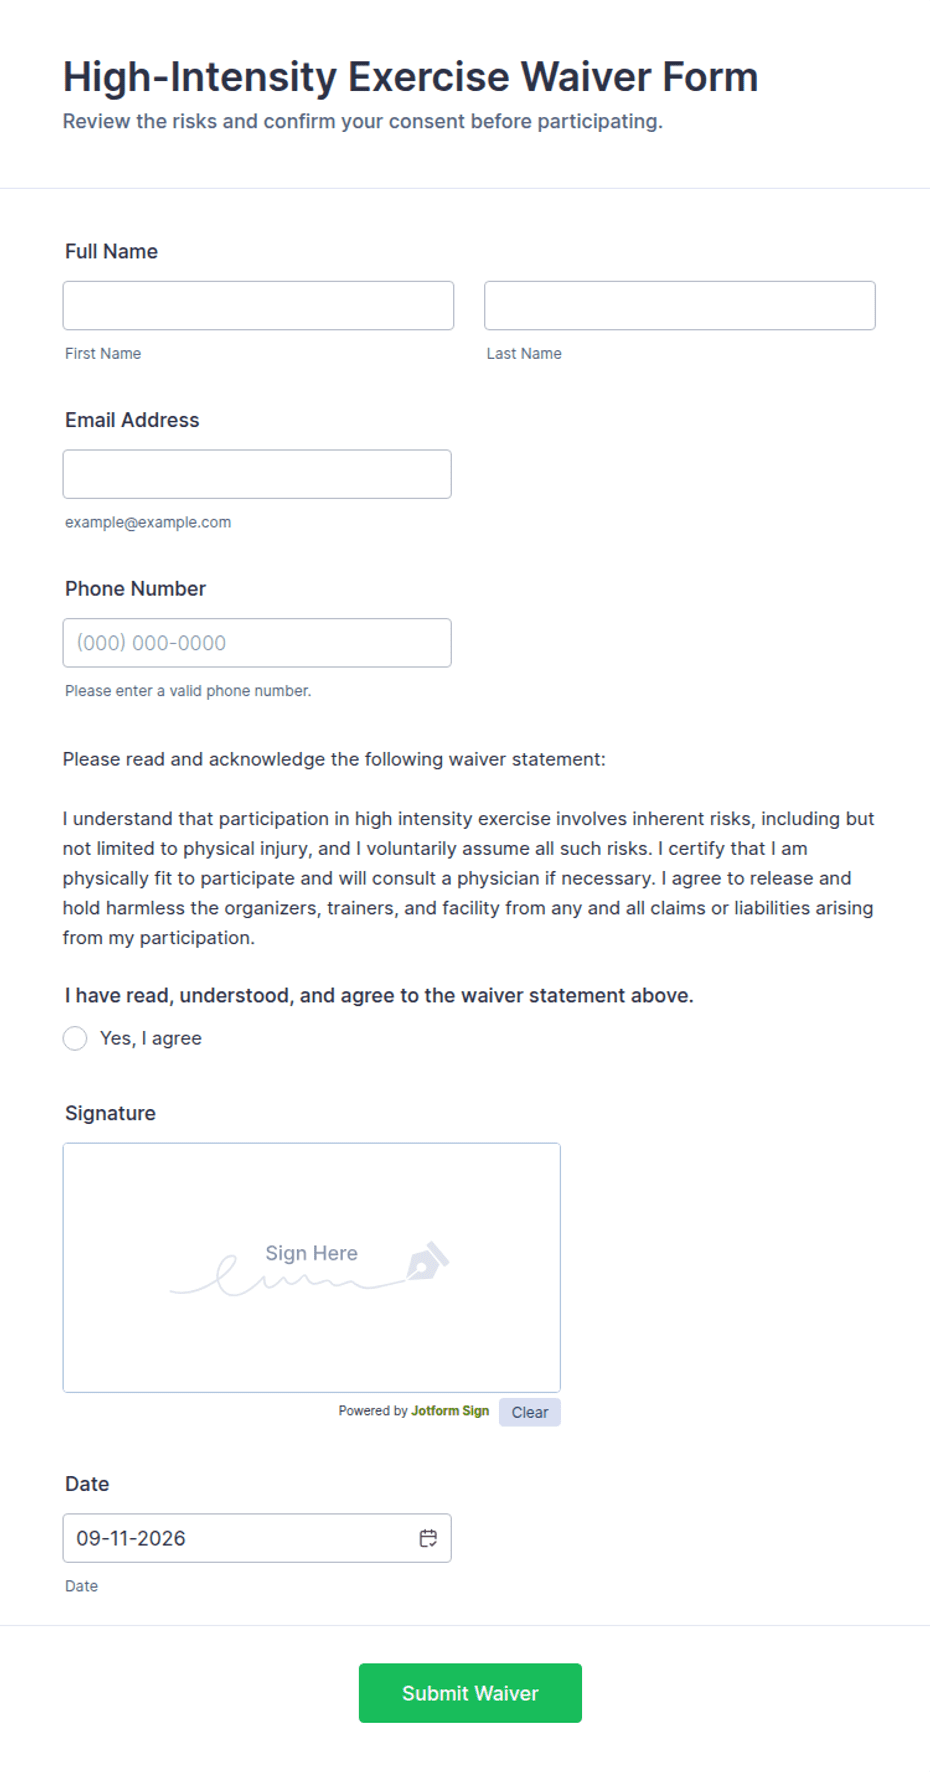Click the Signature section label
The image size is (930, 1772).
(x=110, y=1113)
